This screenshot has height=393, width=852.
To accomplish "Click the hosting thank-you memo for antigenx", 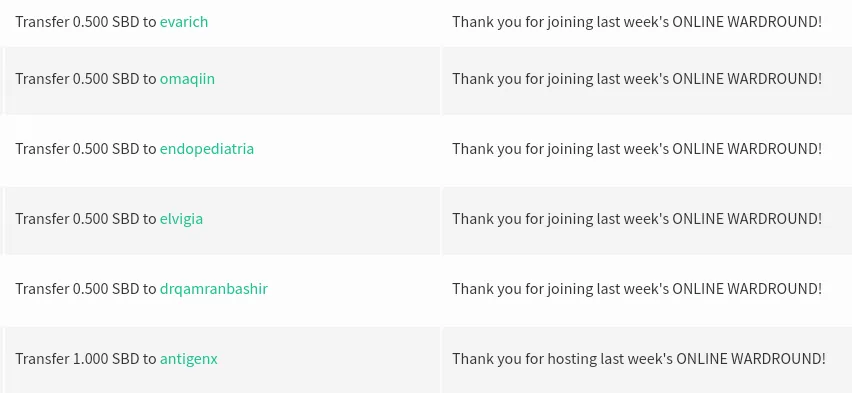I will click(639, 359).
